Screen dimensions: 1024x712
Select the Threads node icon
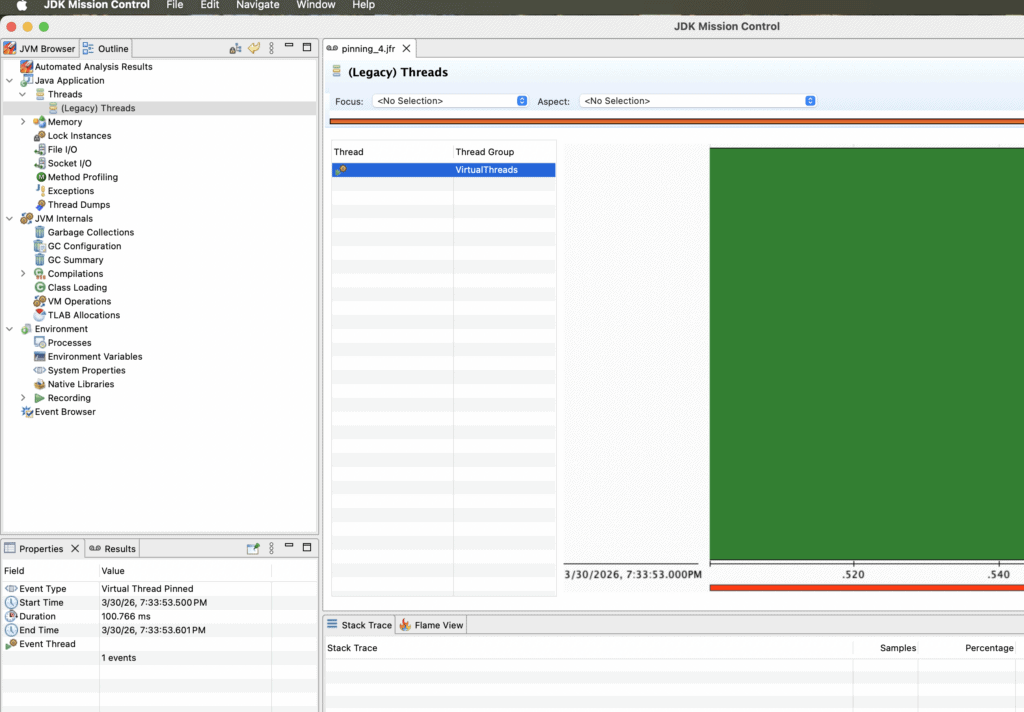click(40, 94)
